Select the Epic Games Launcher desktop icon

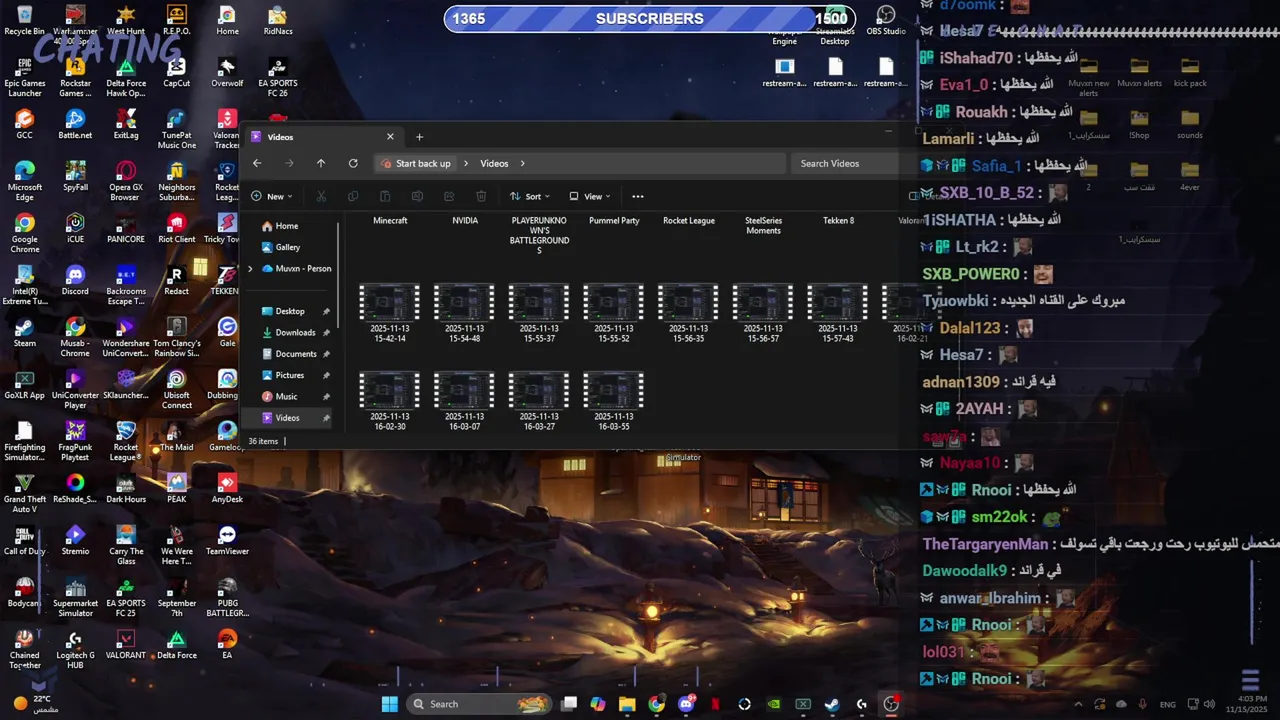pos(25,78)
